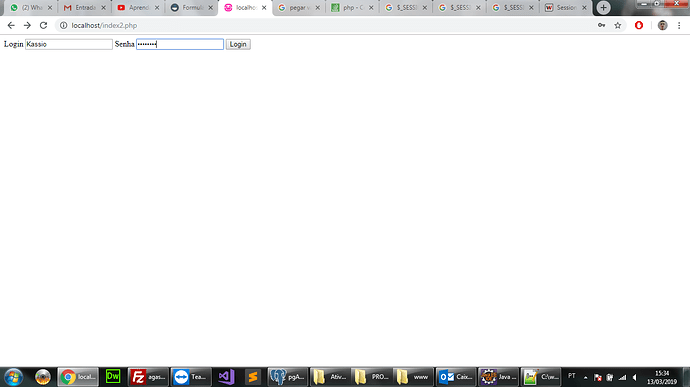Click the Opera extension icon

pyautogui.click(x=639, y=26)
